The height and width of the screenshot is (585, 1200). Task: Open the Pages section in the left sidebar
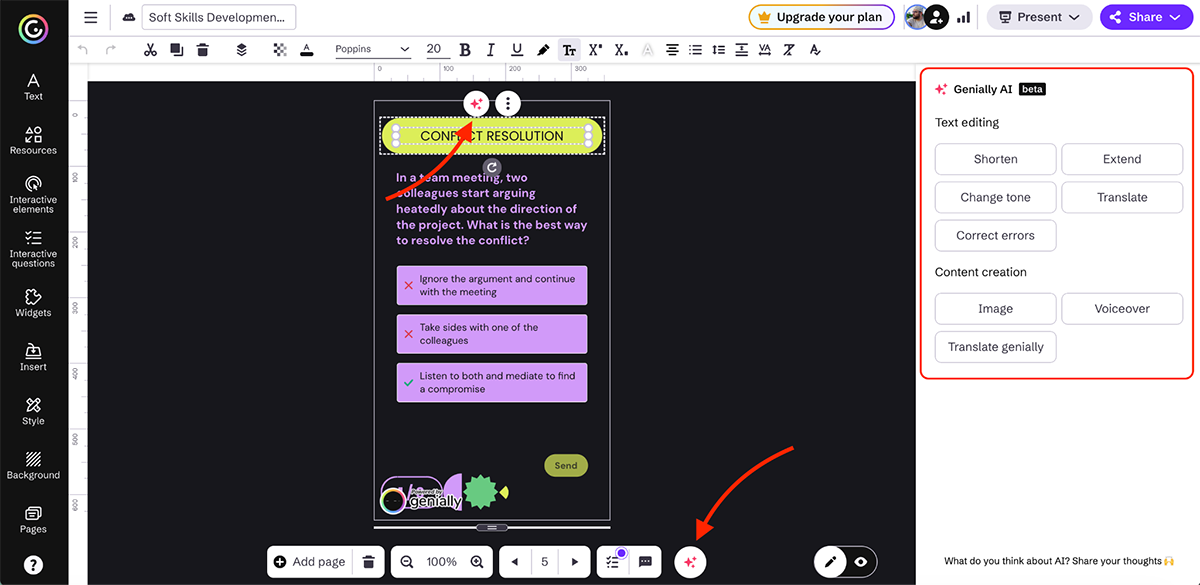33,520
